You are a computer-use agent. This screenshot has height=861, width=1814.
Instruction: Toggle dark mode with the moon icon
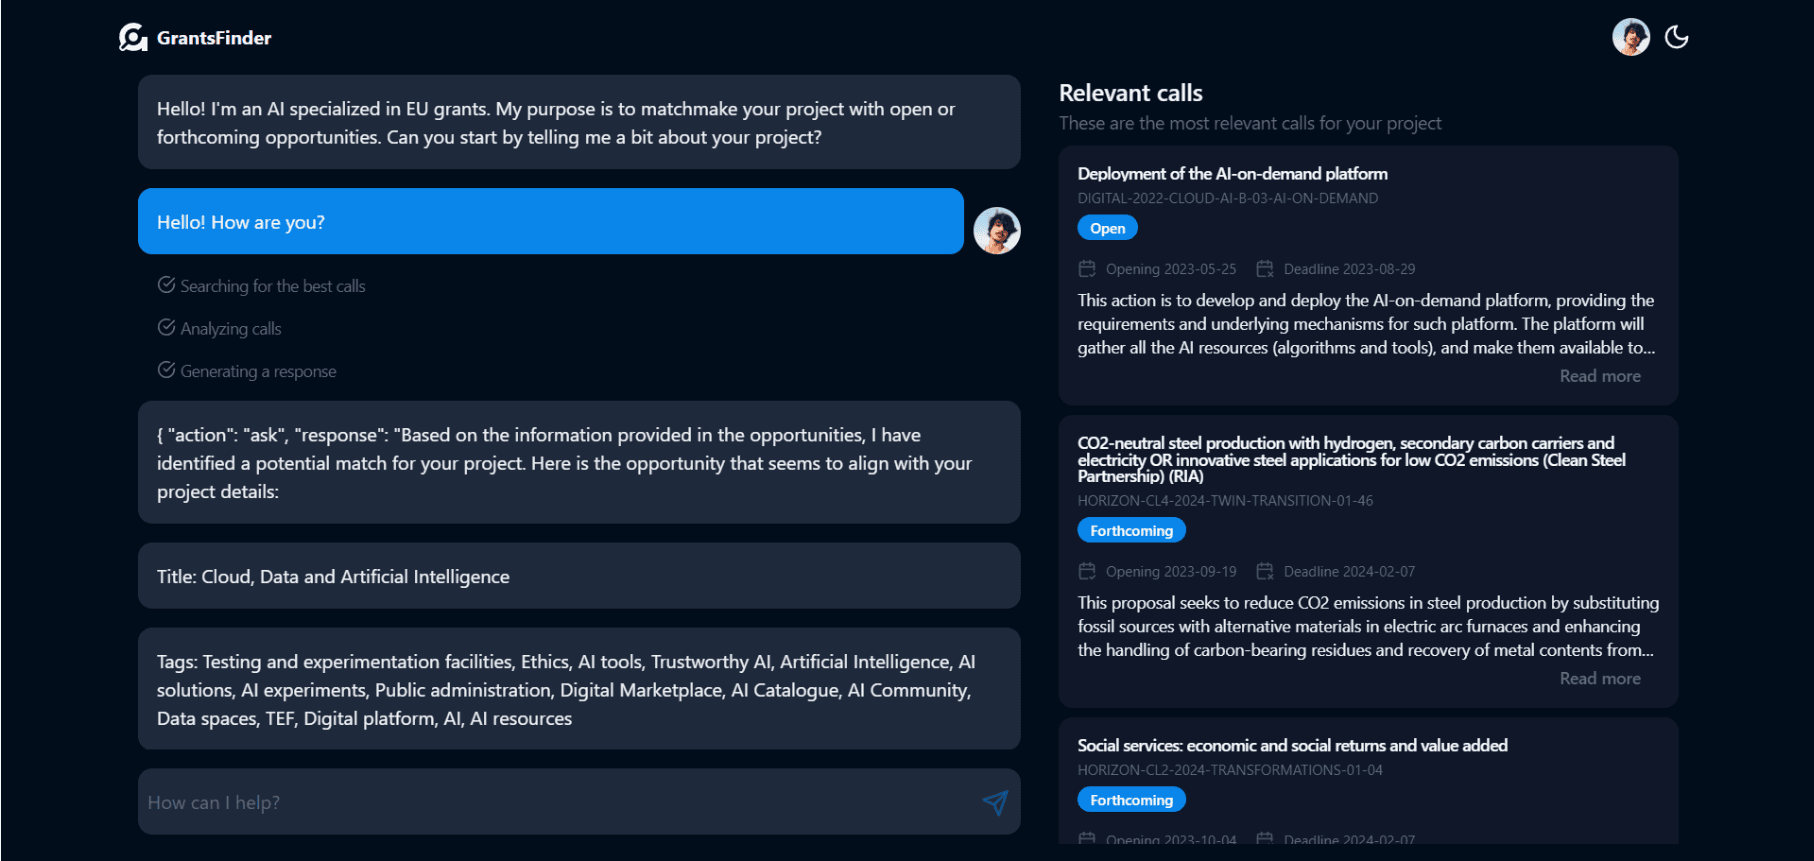coord(1676,37)
